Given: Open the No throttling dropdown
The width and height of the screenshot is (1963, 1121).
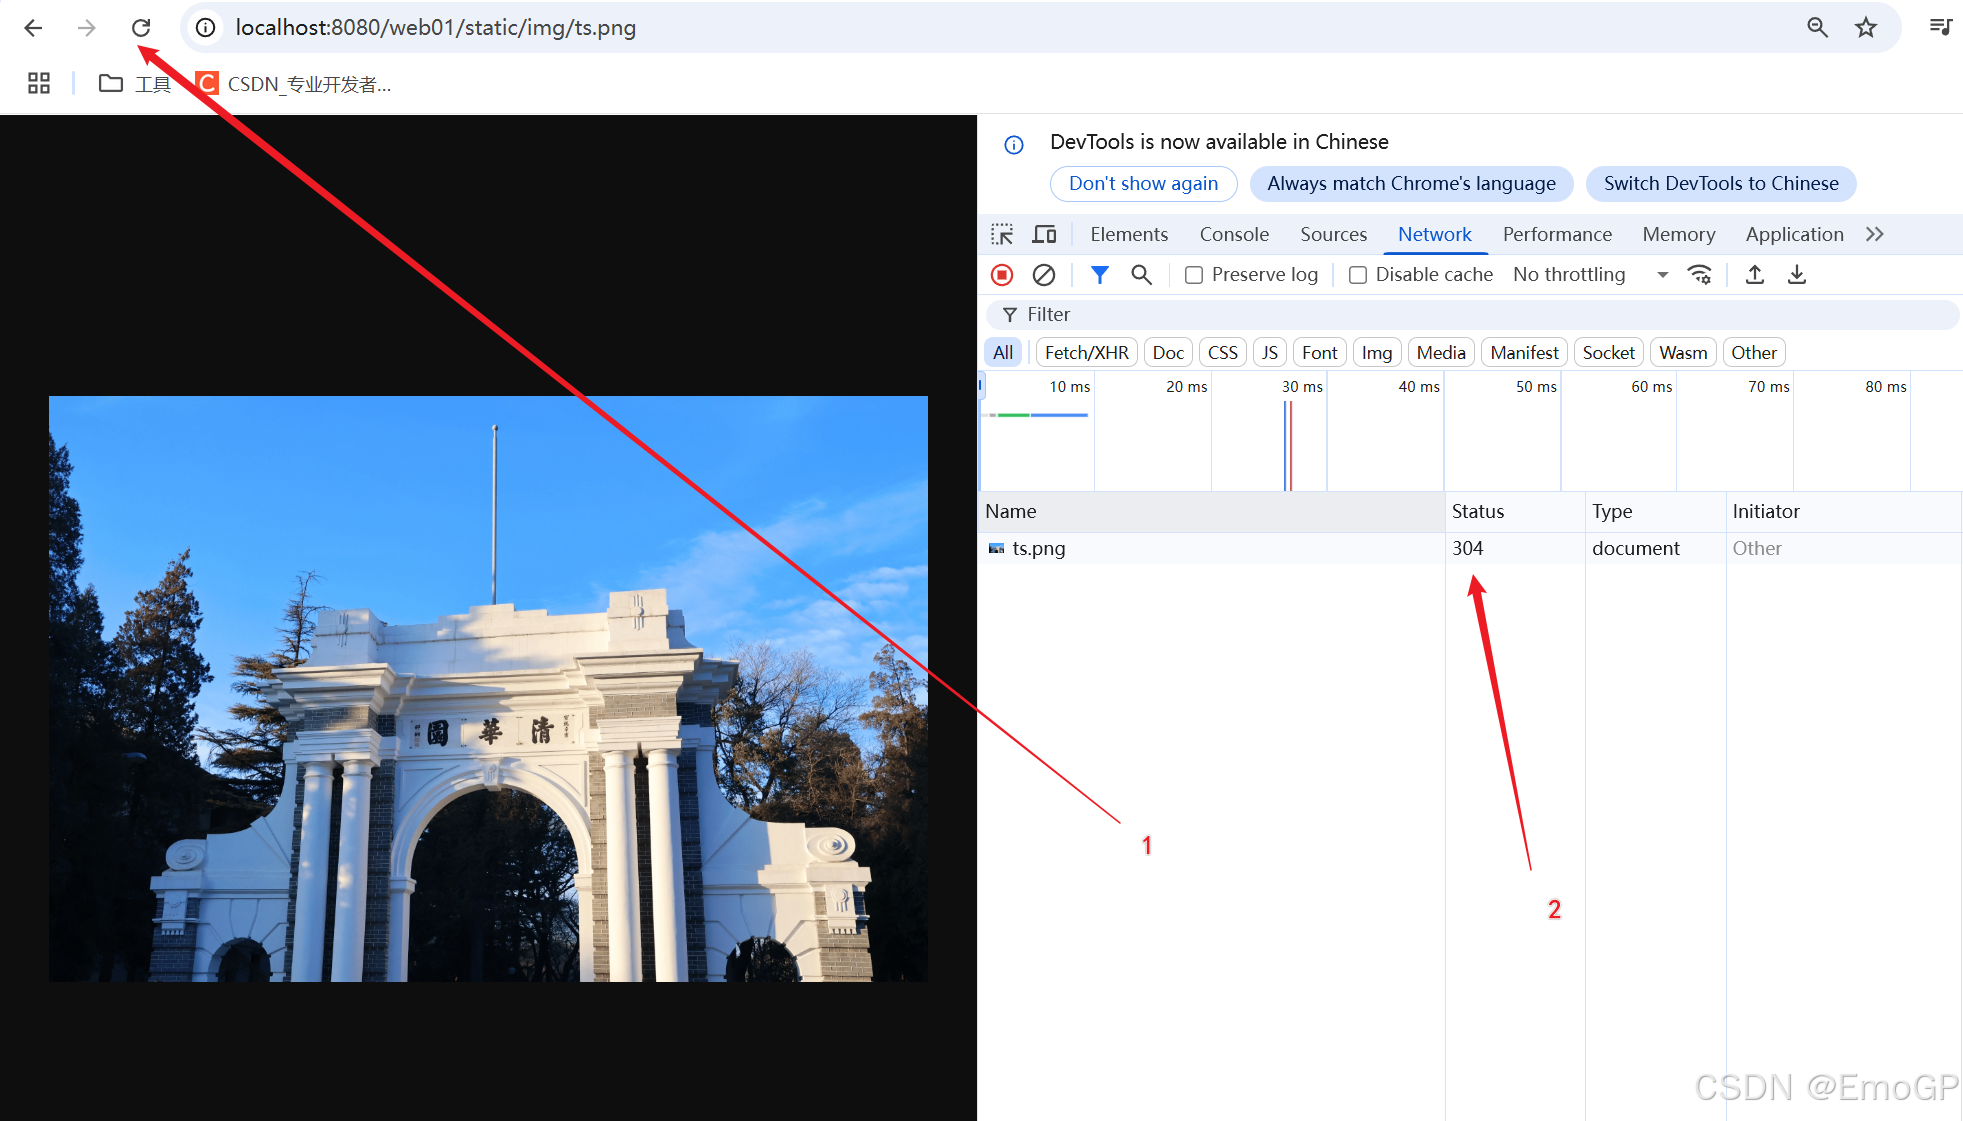Looking at the screenshot, I should coord(1590,274).
